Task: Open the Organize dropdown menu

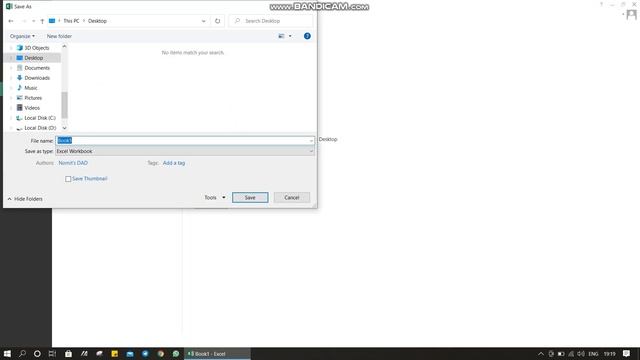Action: tap(22, 36)
